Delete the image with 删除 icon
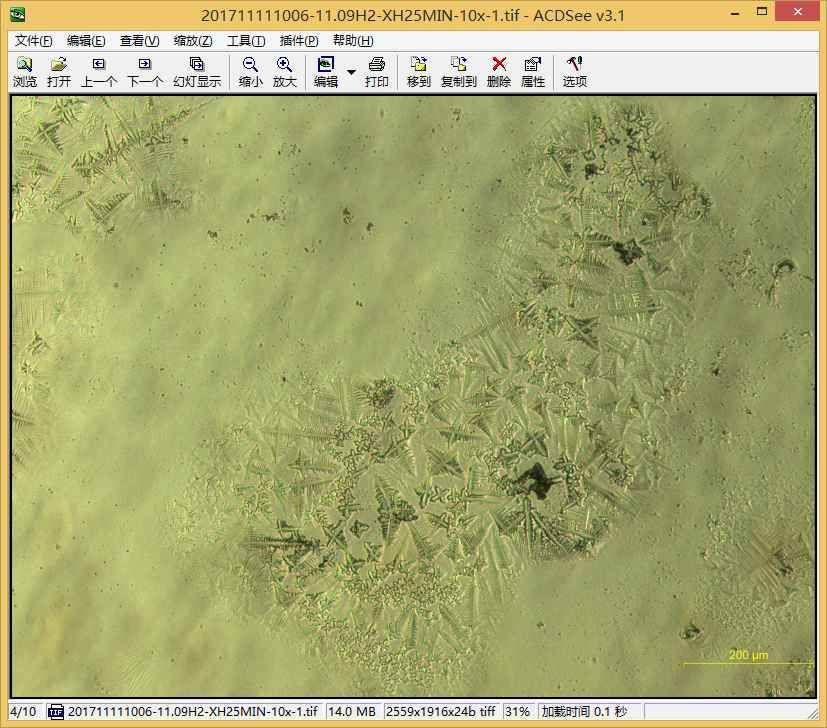This screenshot has width=827, height=728. pyautogui.click(x=498, y=72)
